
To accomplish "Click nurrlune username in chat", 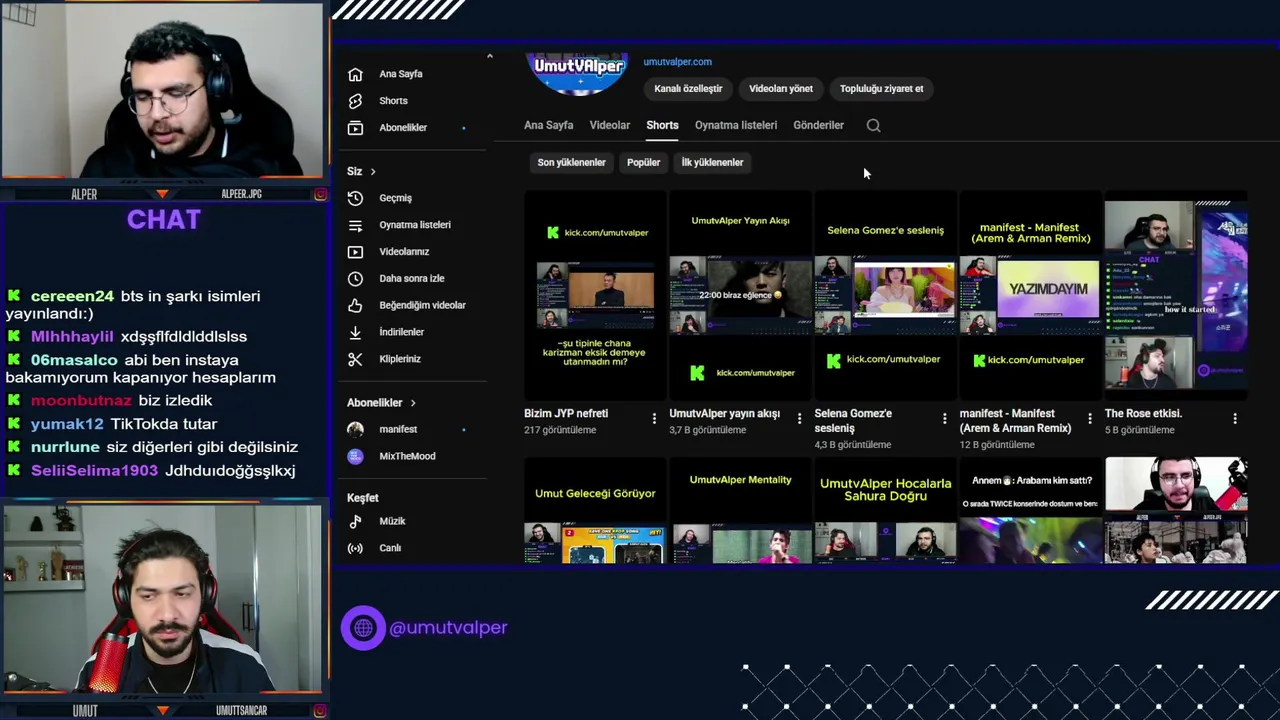I will point(65,447).
